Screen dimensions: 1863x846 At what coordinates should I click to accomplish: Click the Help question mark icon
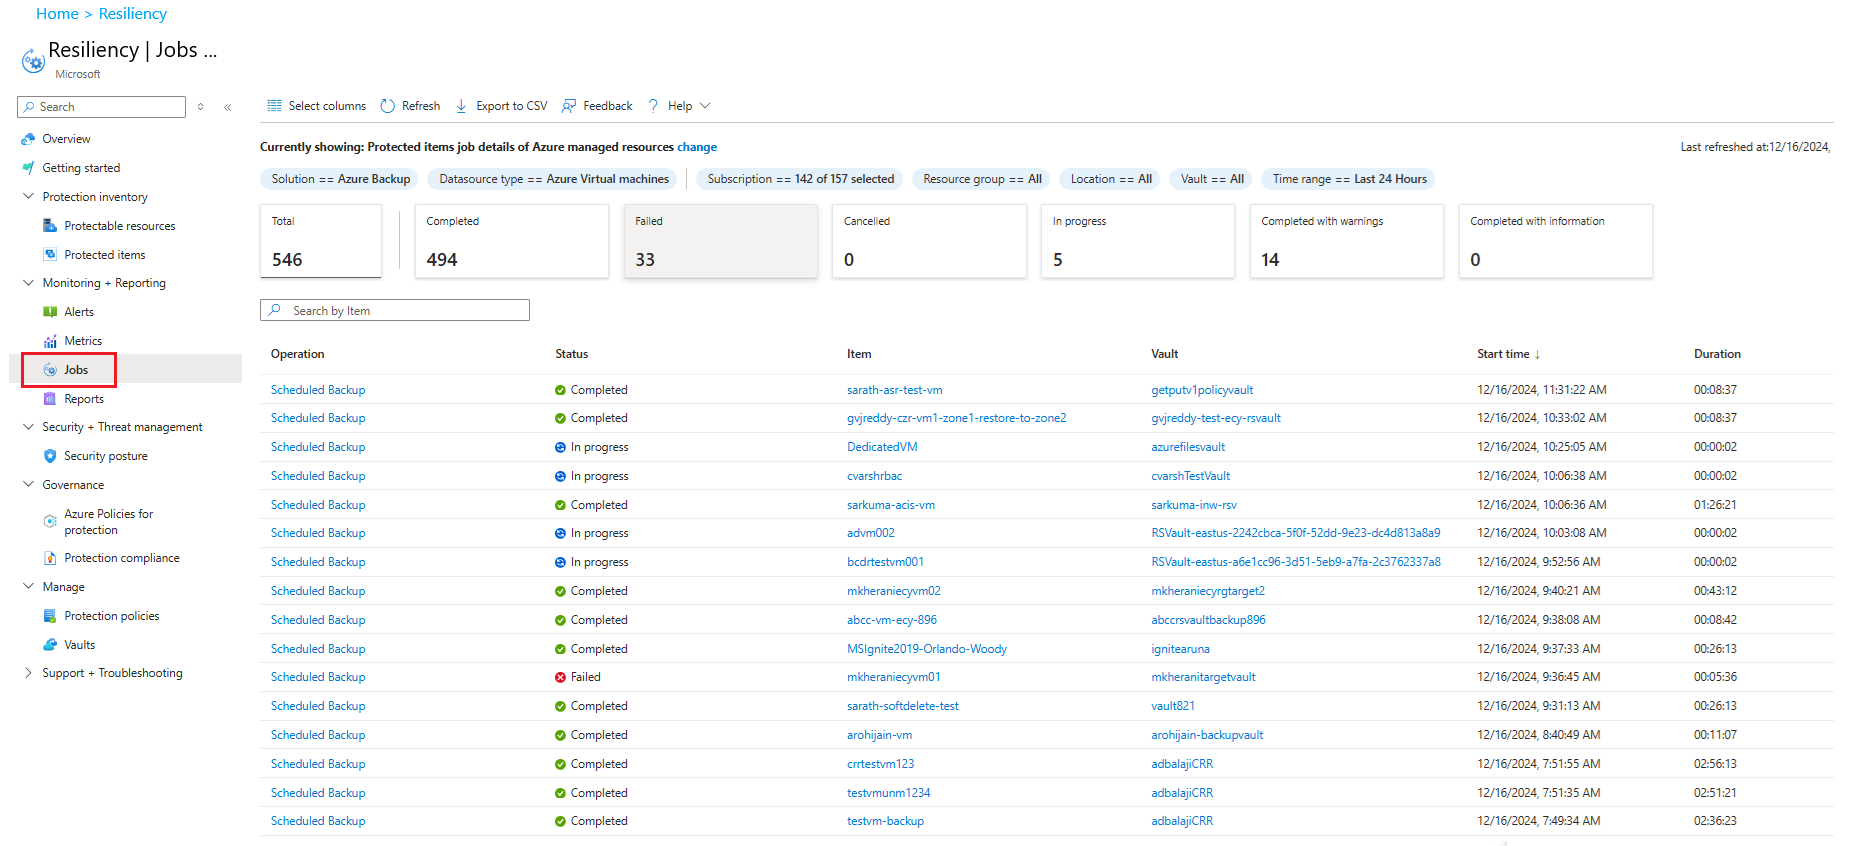[x=653, y=106]
